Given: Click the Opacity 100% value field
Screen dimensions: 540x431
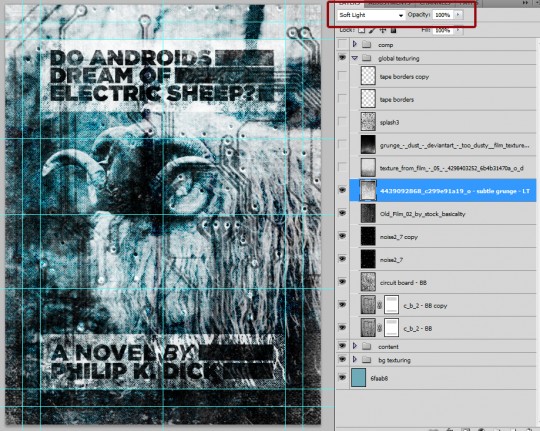Looking at the screenshot, I should click(443, 15).
